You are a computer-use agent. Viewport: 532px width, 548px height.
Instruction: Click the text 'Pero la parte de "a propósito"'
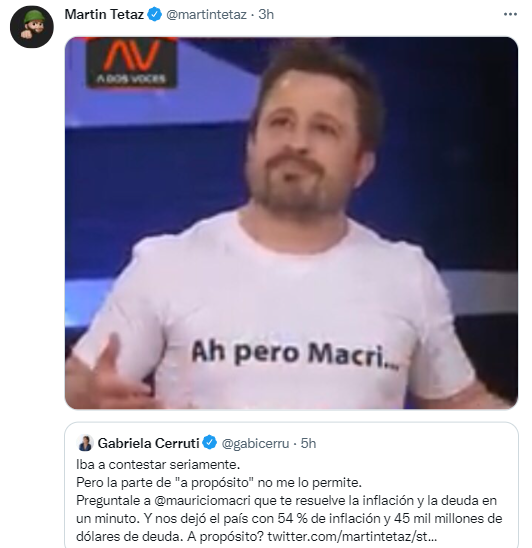[165, 483]
